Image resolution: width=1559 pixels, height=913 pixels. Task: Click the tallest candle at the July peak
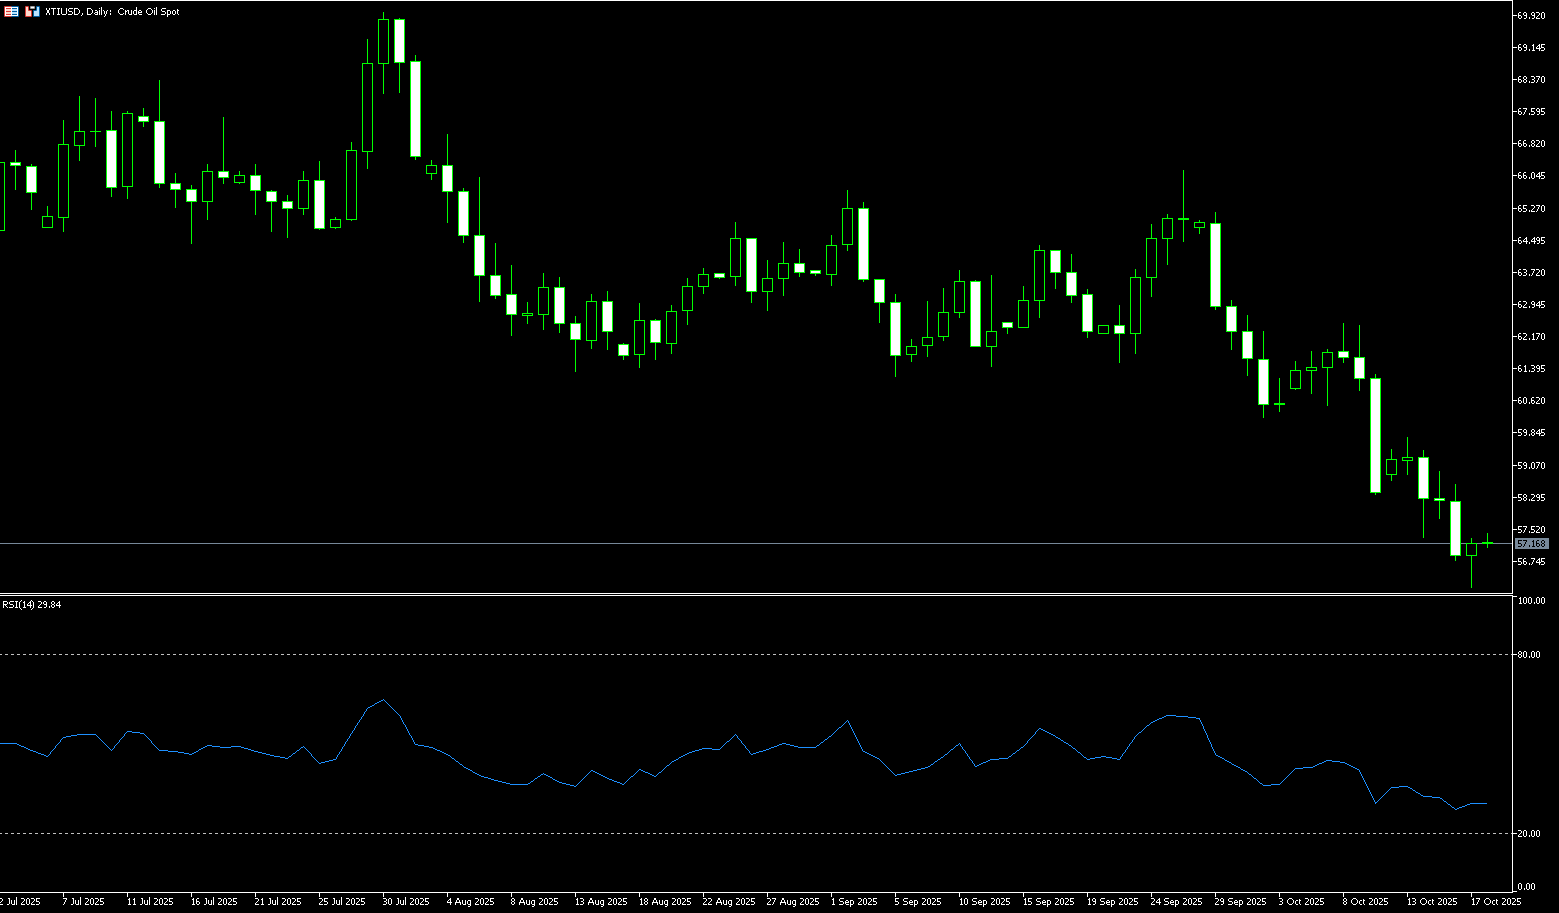(399, 41)
